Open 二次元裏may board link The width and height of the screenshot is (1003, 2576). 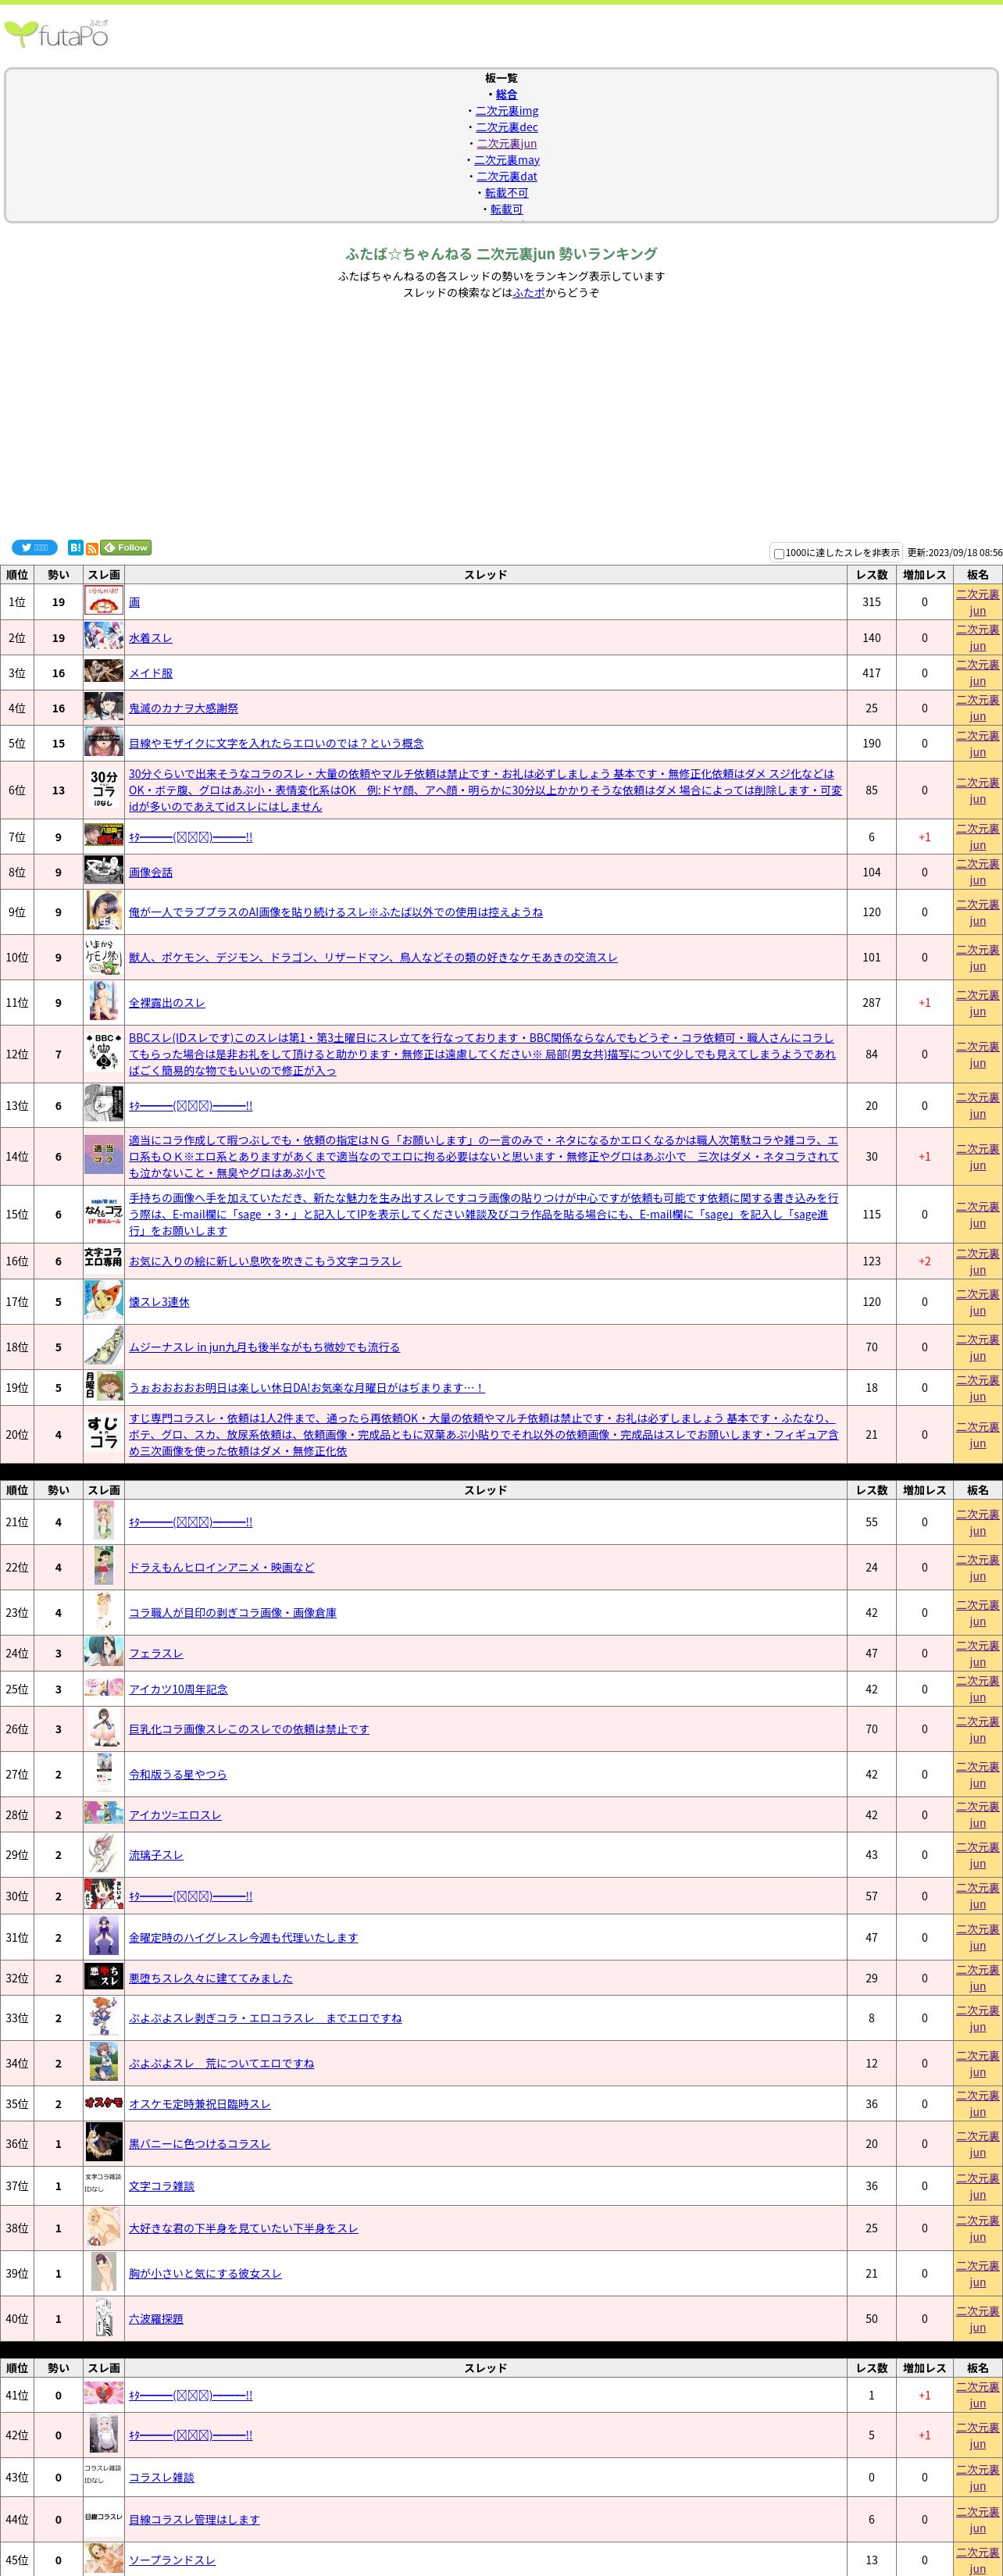click(507, 160)
